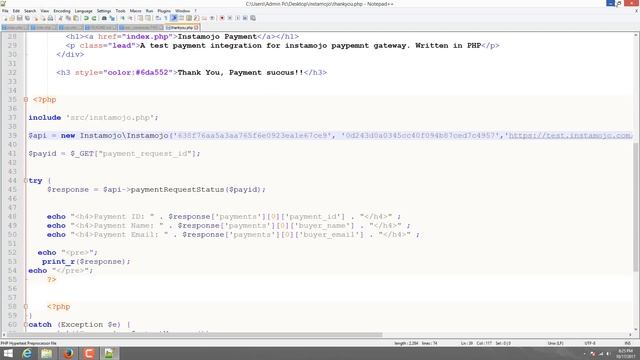Image resolution: width=640 pixels, height=360 pixels.
Task: Click the Save All toolbar icon
Action: (27, 18)
